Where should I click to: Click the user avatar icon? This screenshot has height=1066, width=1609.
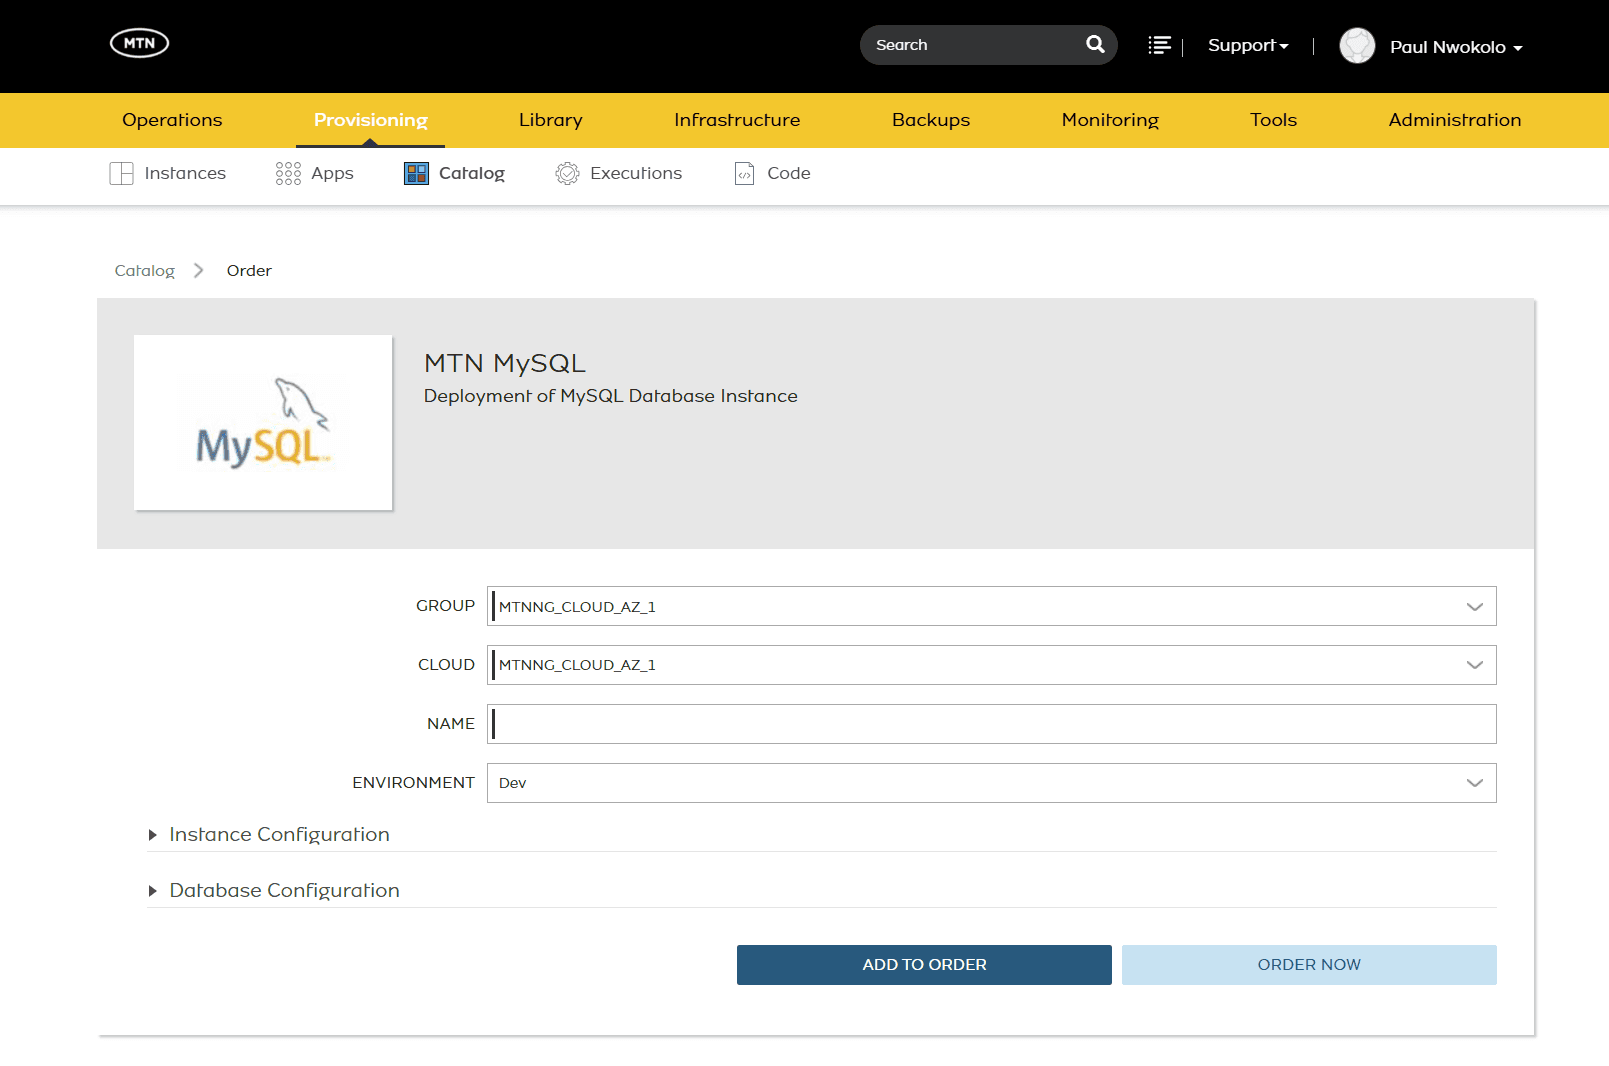click(1357, 46)
